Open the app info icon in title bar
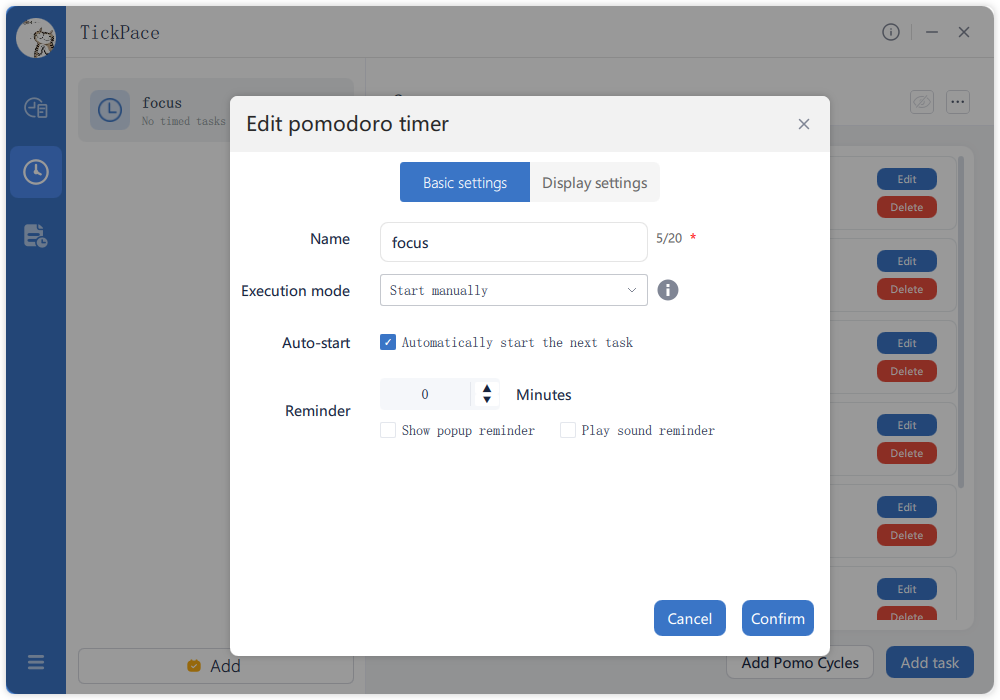Viewport: 1000px width, 700px height. click(891, 32)
